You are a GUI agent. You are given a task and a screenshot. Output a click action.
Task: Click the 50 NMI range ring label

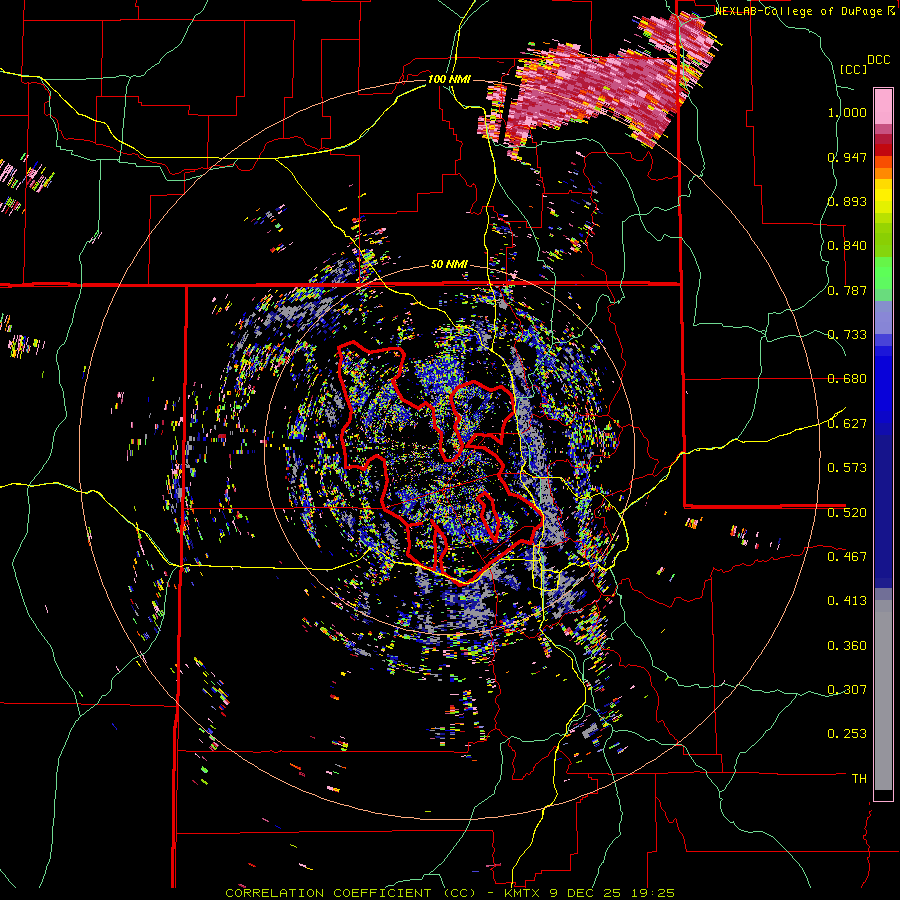(x=449, y=265)
